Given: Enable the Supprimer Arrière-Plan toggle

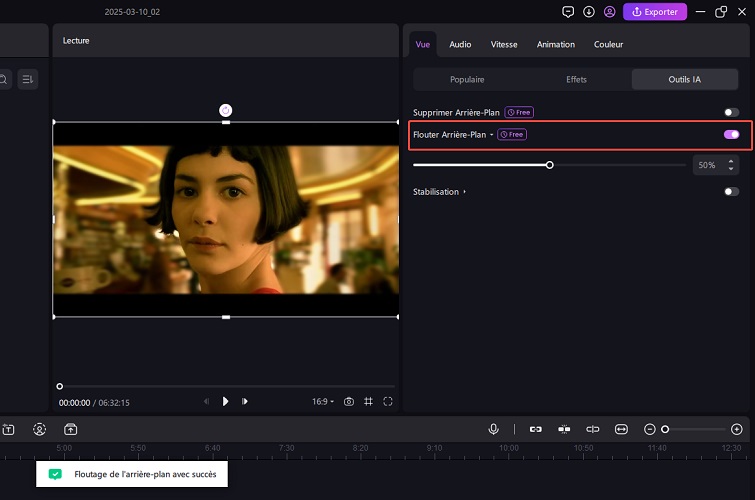Looking at the screenshot, I should point(731,112).
